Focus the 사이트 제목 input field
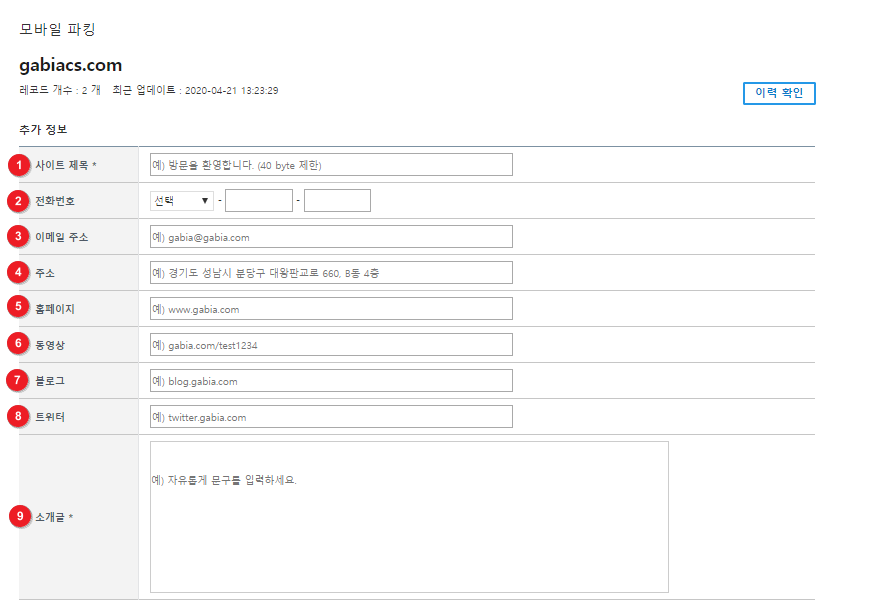Screen dimensions: 880x613 [x=331, y=164]
